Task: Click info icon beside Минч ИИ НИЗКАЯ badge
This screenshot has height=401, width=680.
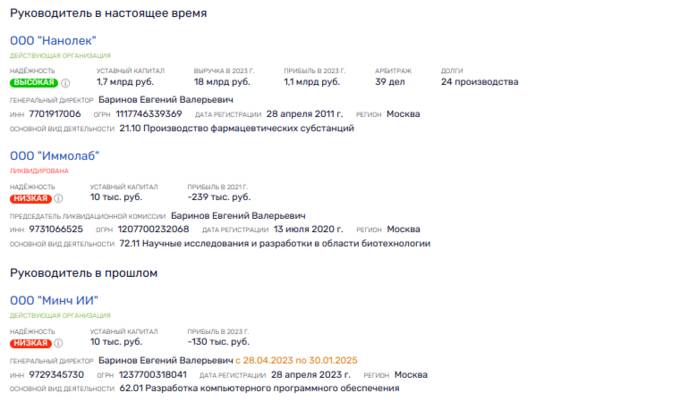Action: pos(59,343)
